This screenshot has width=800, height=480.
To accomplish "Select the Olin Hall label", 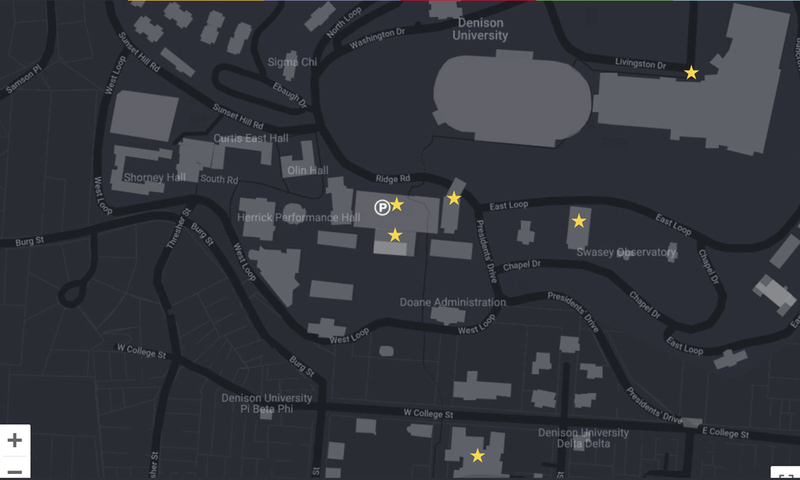I will click(x=308, y=170).
